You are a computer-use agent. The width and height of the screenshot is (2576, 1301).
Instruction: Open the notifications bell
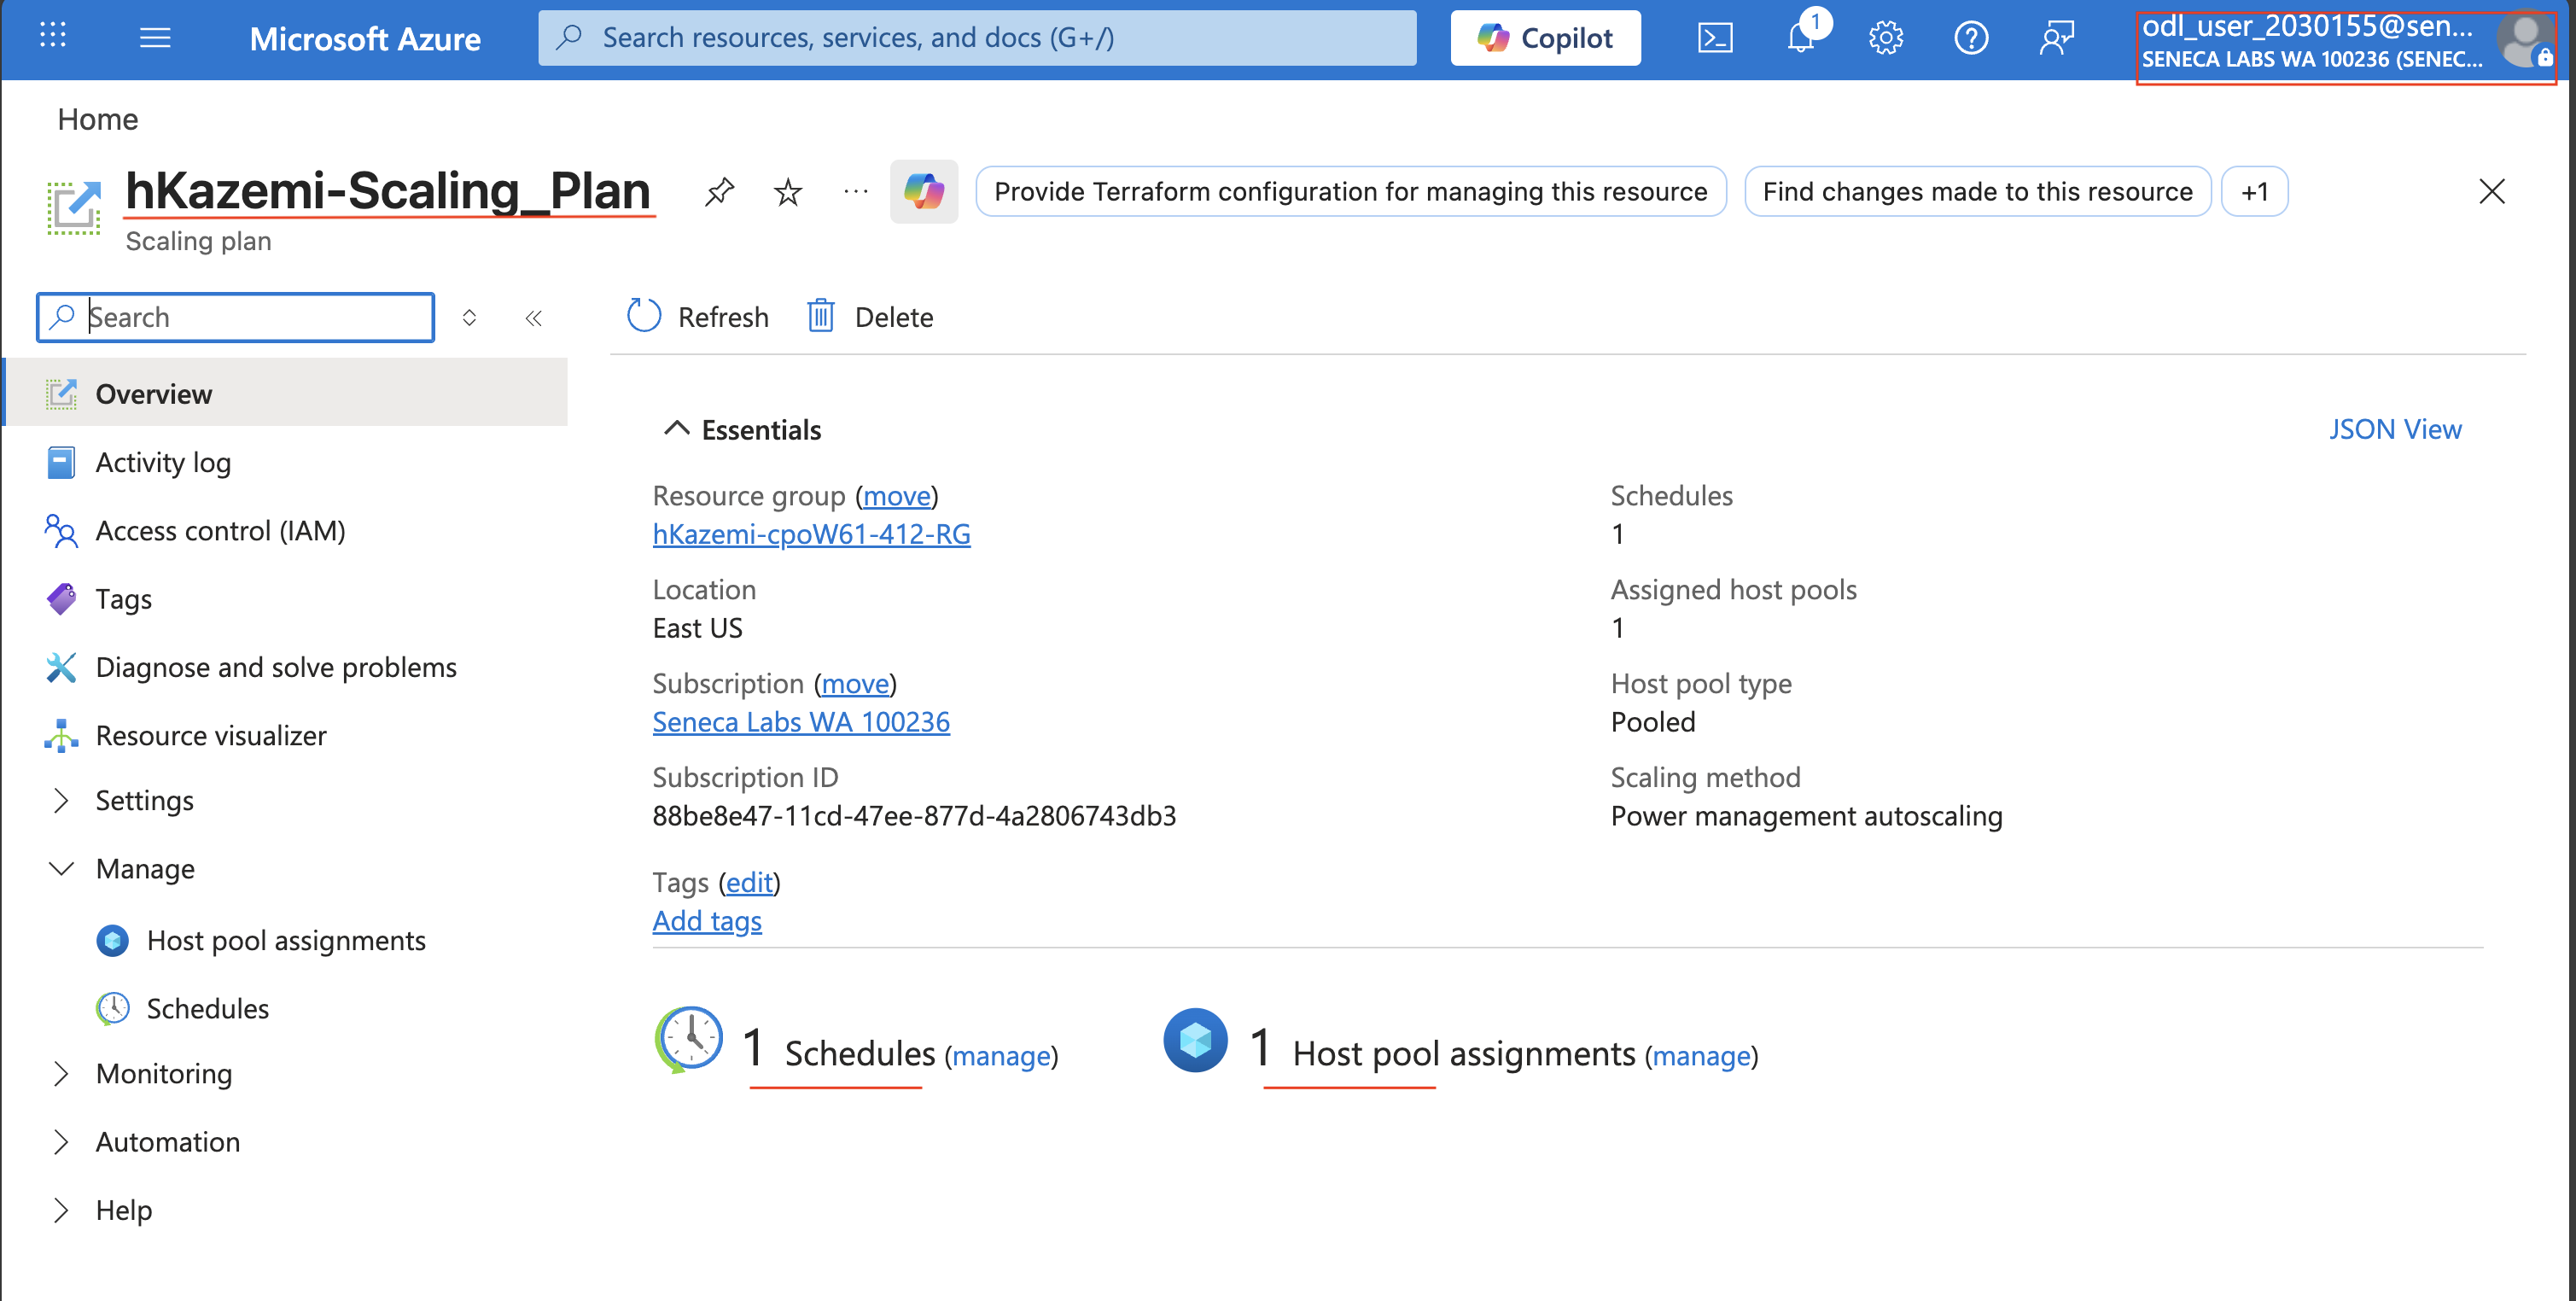click(1801, 38)
